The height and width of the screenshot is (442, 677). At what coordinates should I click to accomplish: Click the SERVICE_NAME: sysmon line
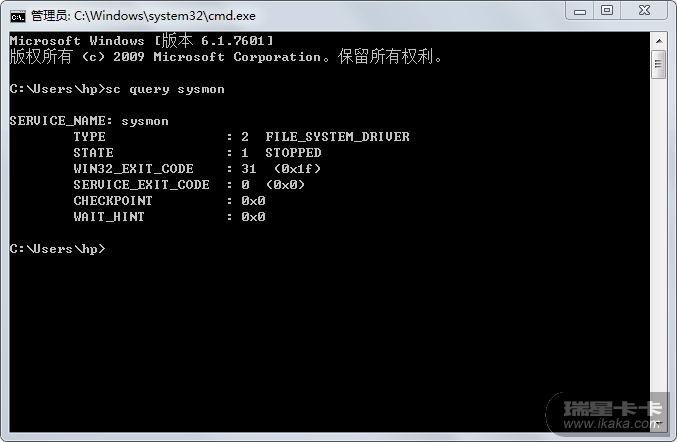pos(89,121)
